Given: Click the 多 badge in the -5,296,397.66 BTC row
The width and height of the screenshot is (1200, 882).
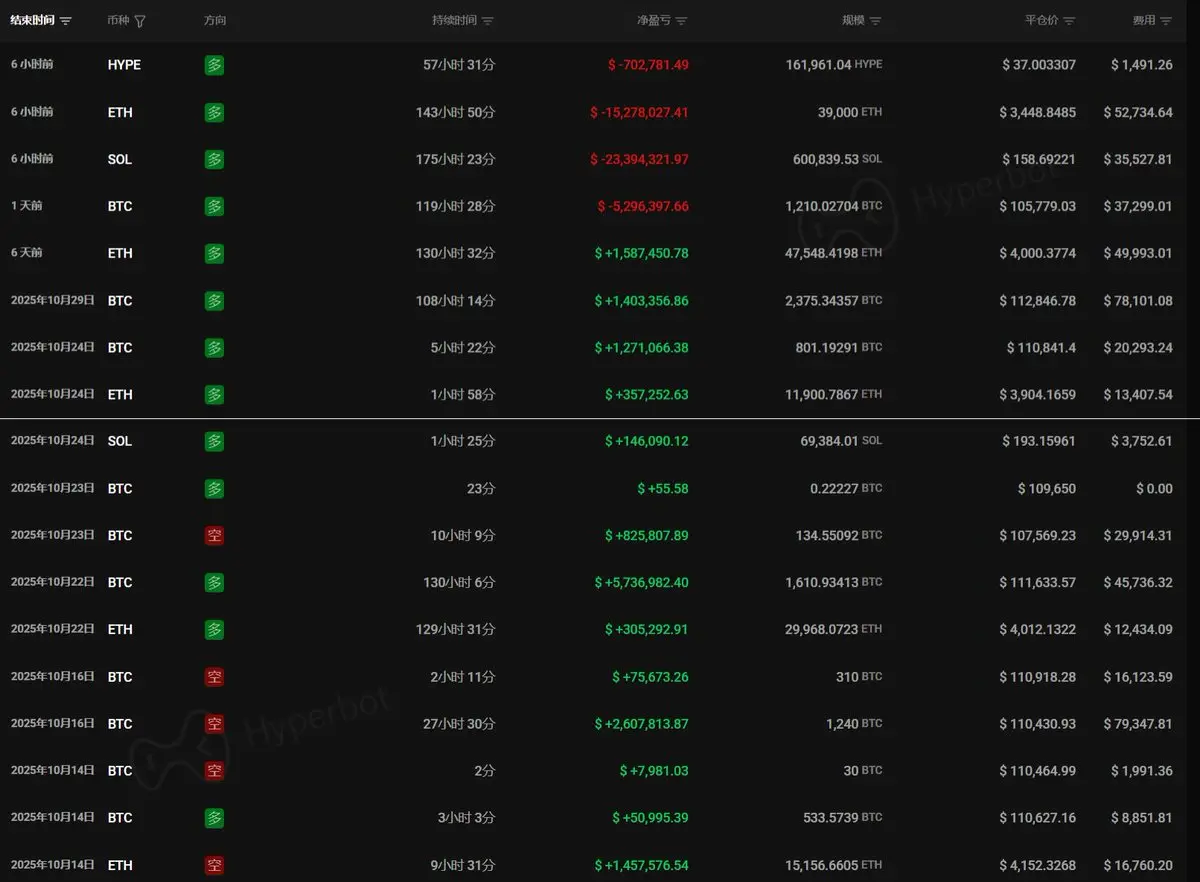Looking at the screenshot, I should [214, 206].
